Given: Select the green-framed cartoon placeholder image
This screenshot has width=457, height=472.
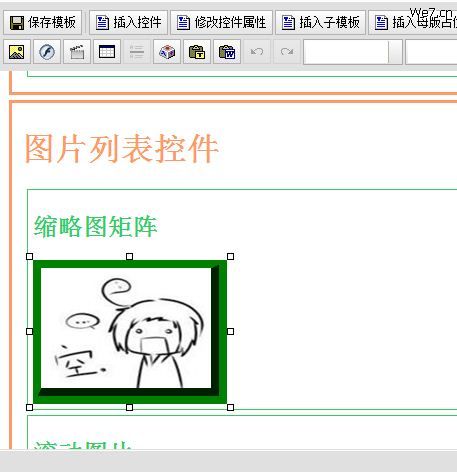Looking at the screenshot, I should [130, 332].
